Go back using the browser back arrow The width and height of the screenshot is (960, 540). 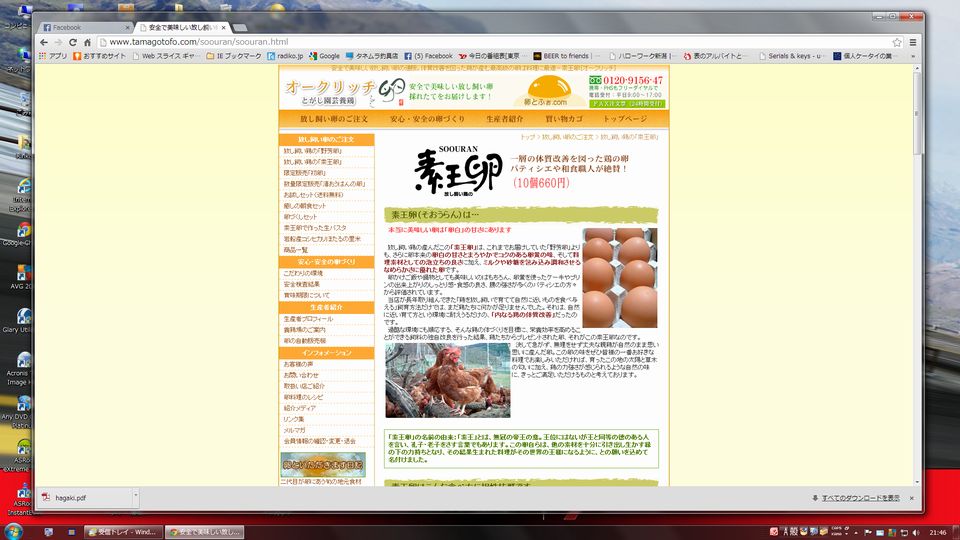coord(43,42)
